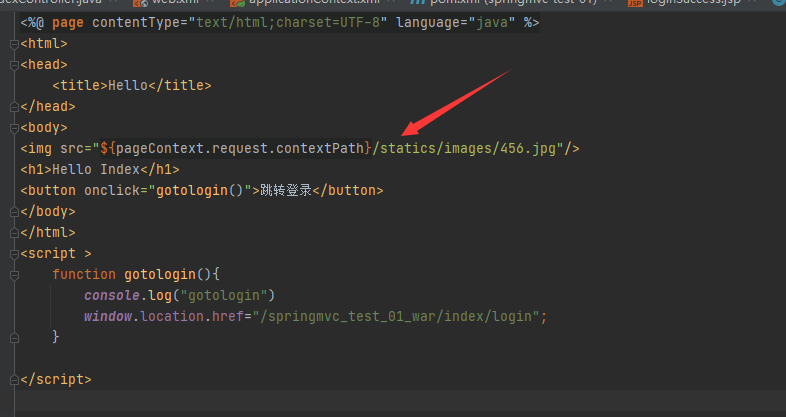Collapse the <script> block fold marker

(x=14, y=254)
